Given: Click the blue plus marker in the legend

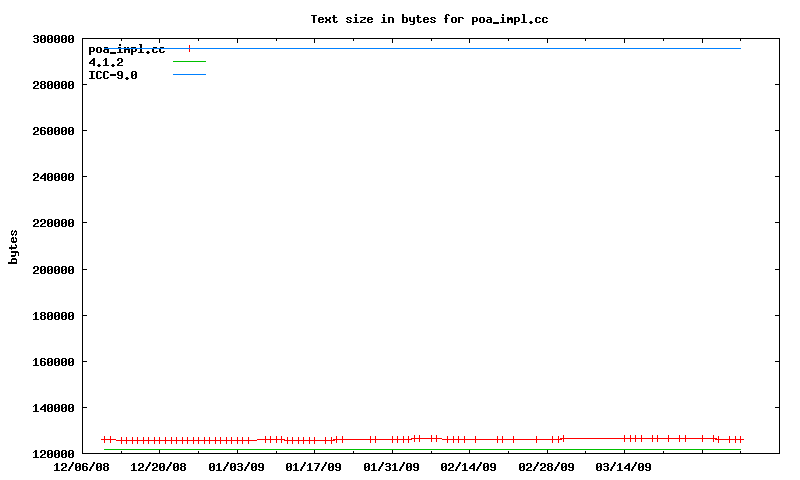Looking at the screenshot, I should point(189,49).
